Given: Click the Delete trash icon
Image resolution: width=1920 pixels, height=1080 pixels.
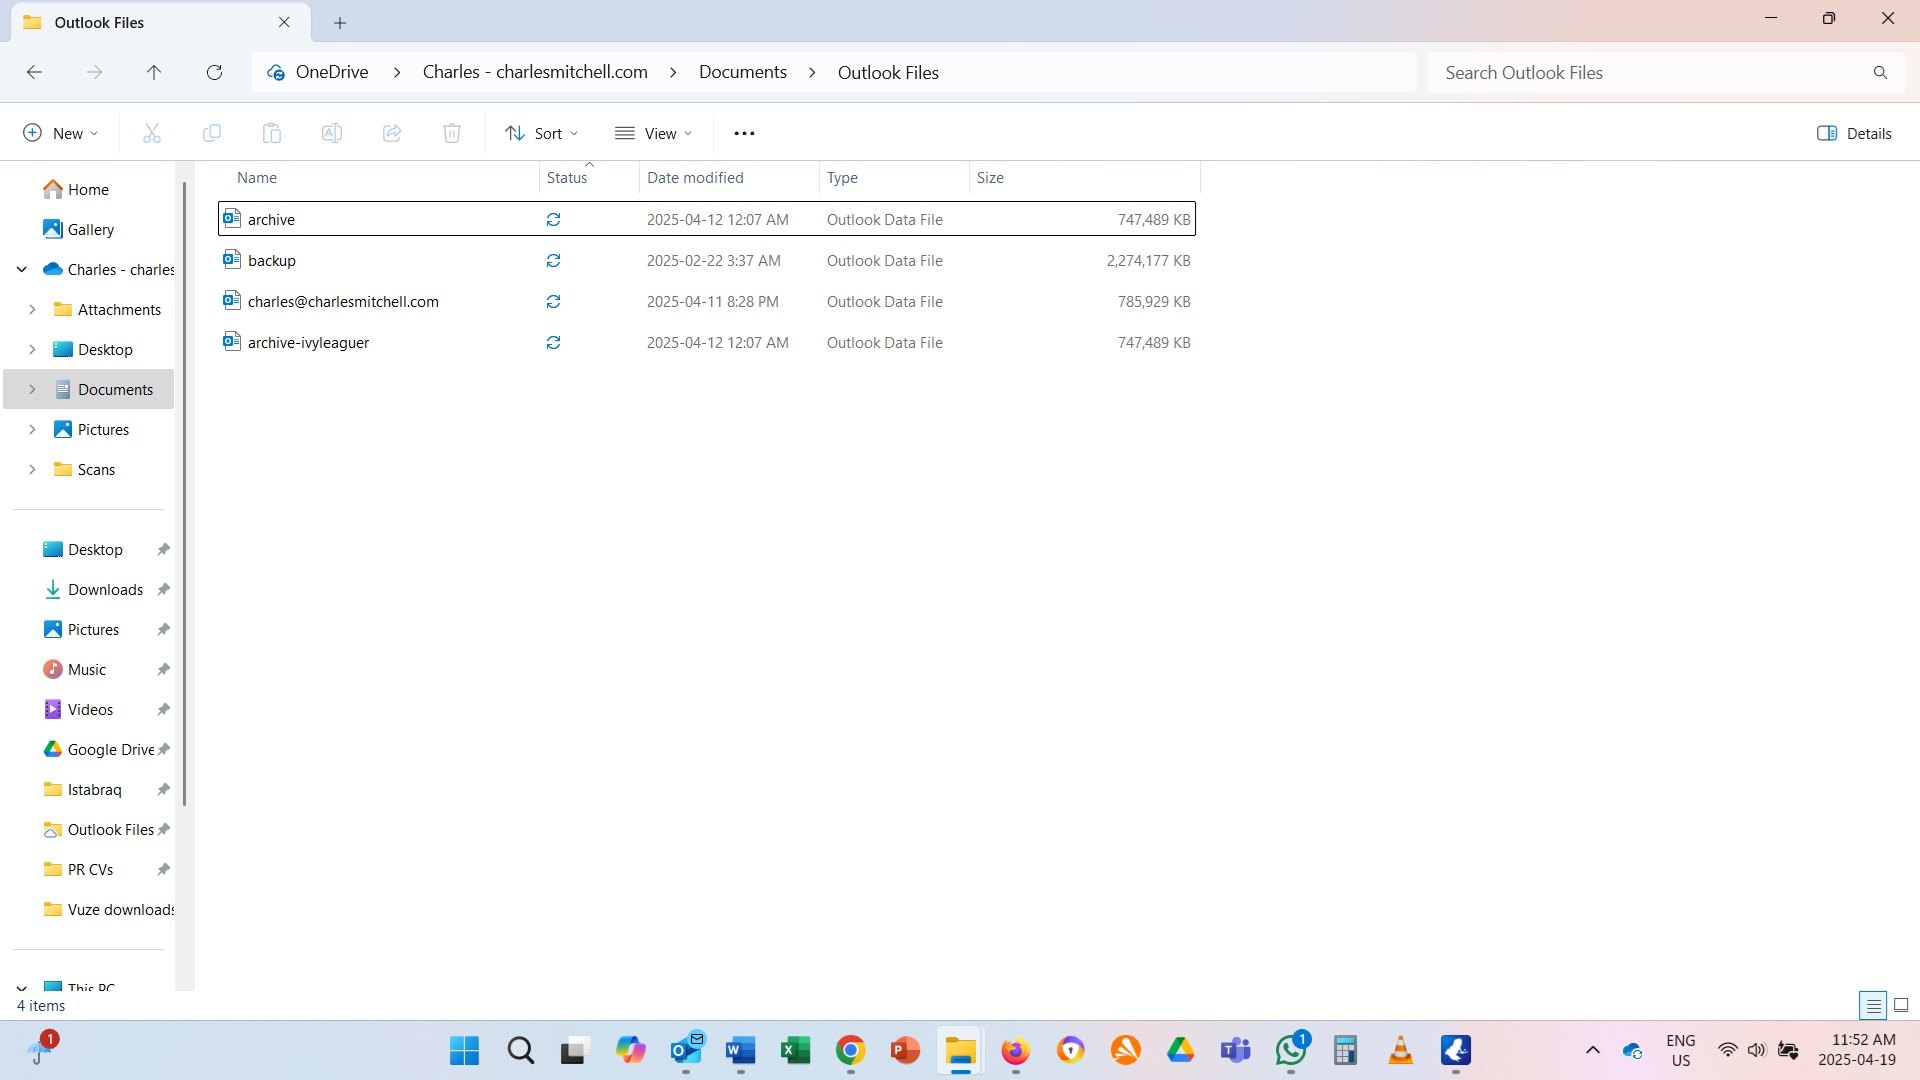Looking at the screenshot, I should coord(452,133).
